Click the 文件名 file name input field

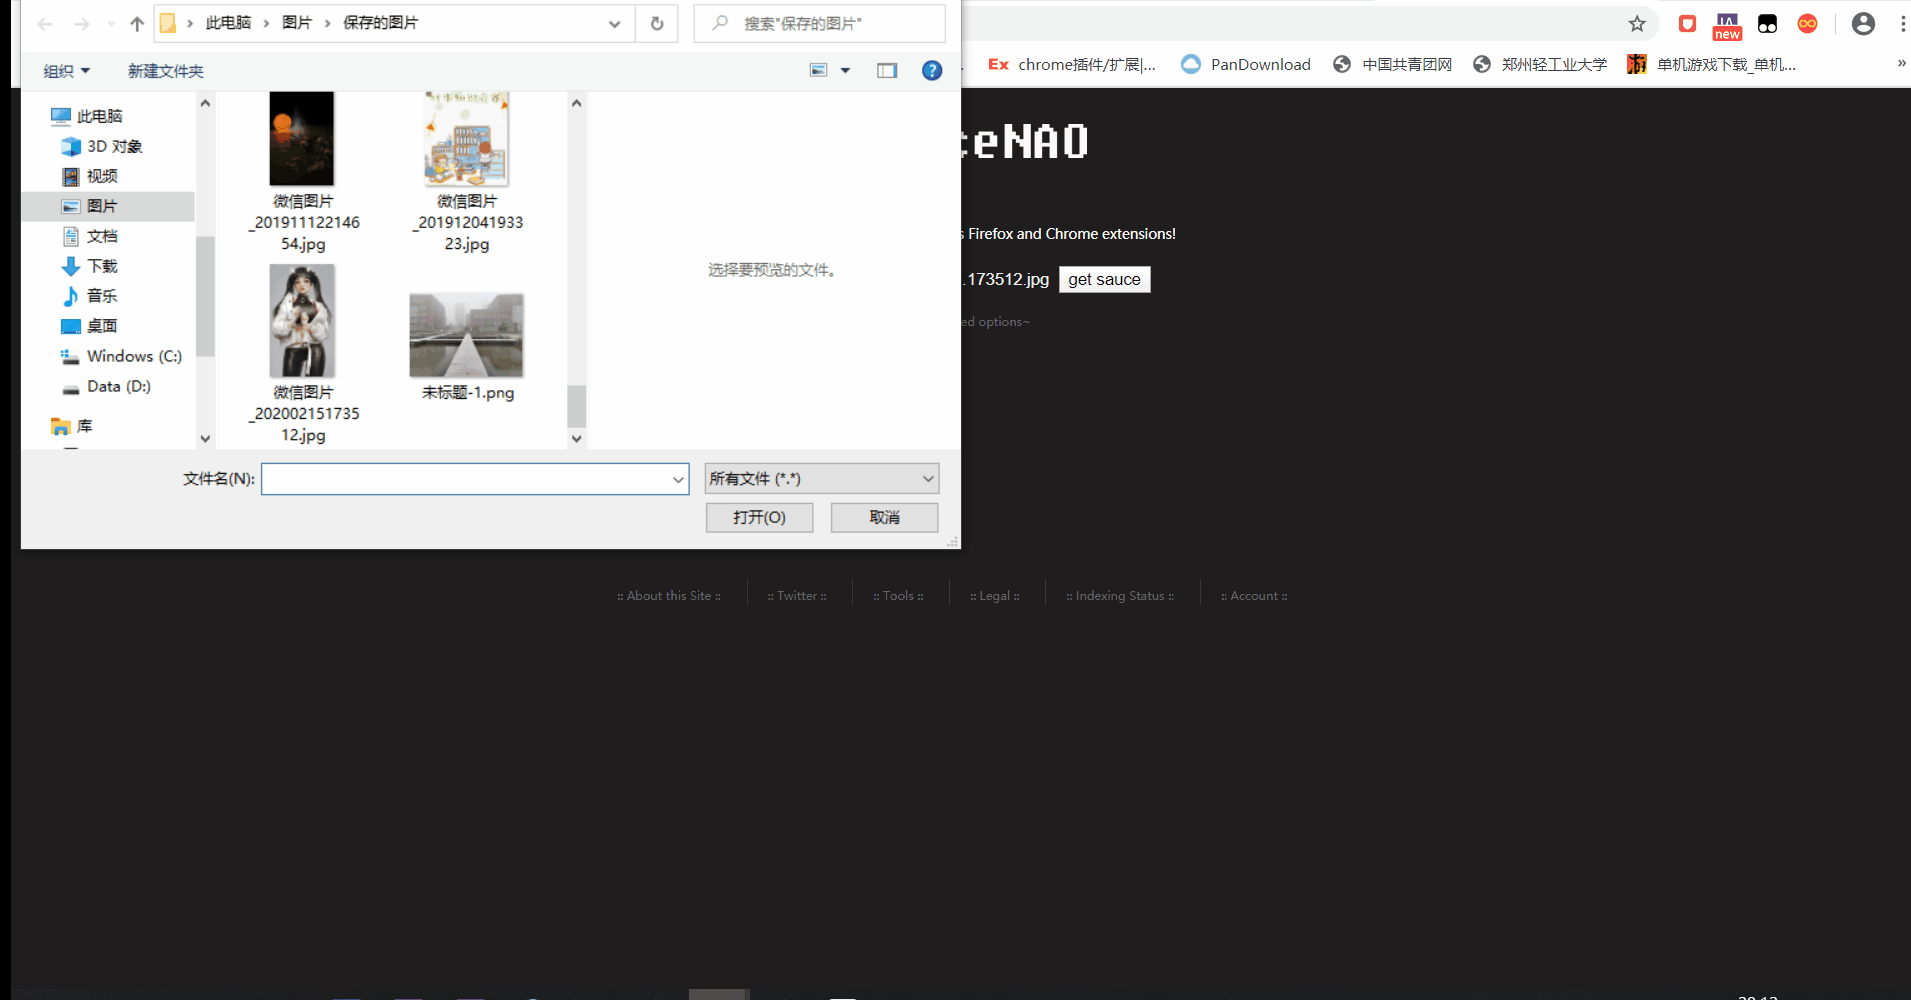[x=475, y=479]
